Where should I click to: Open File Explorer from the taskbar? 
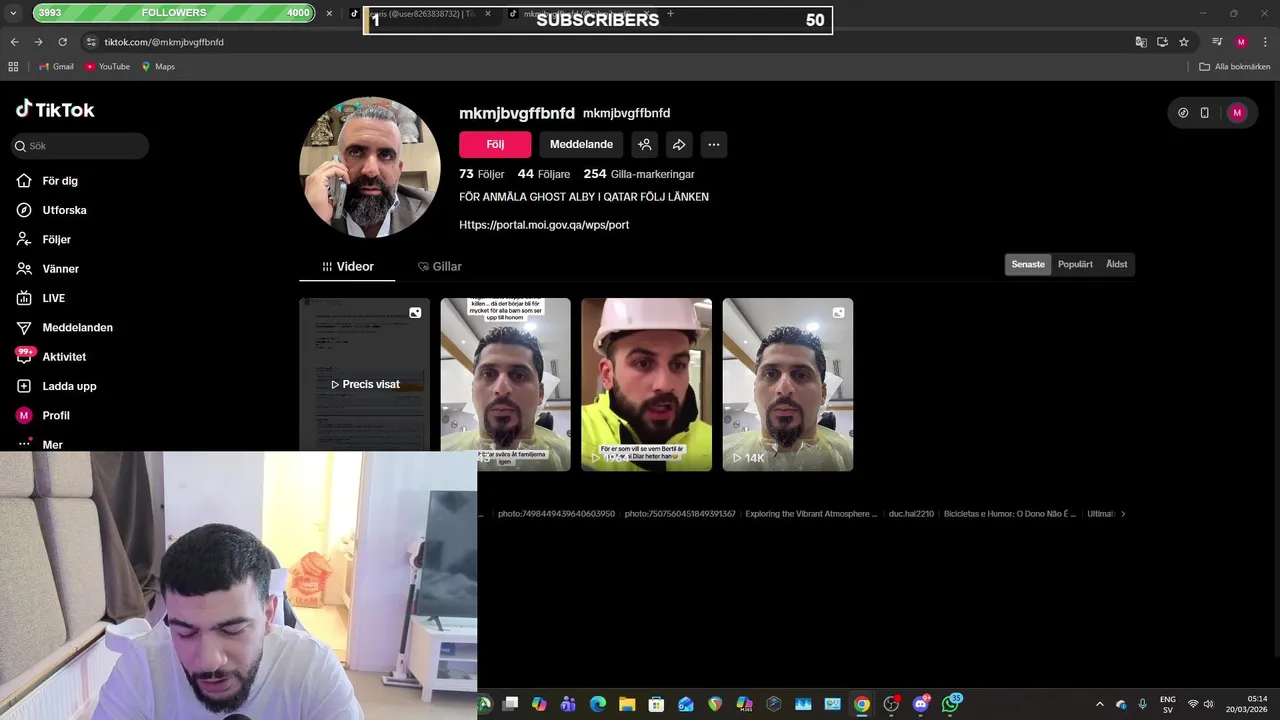[x=627, y=704]
